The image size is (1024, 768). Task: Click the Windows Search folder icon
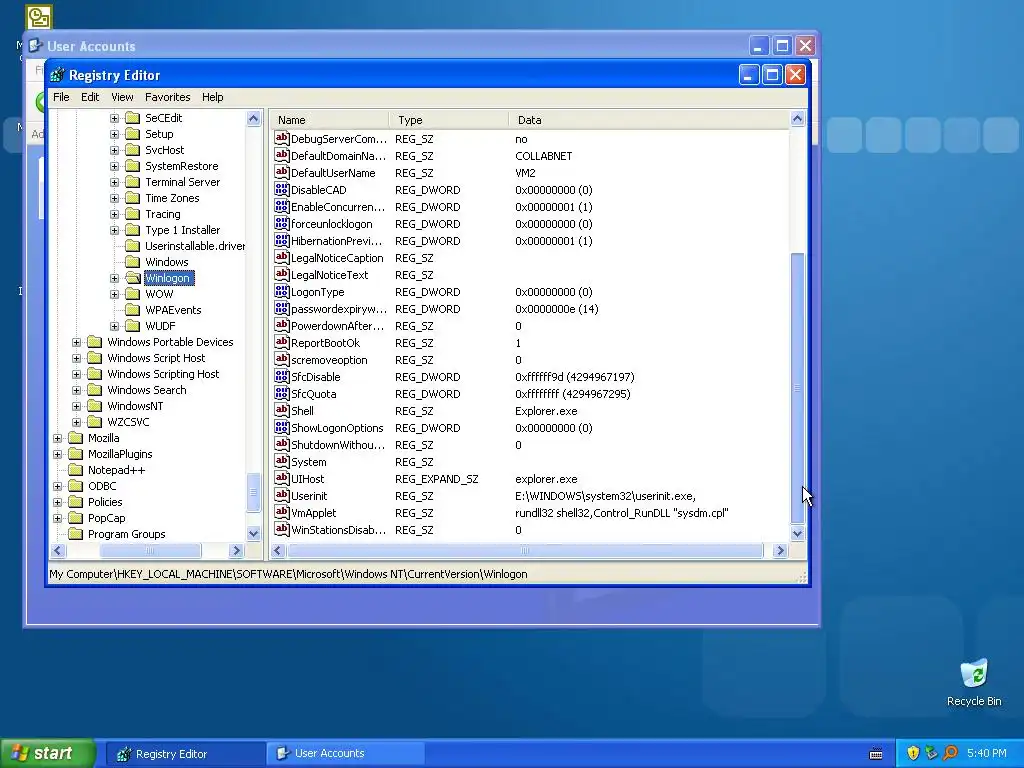(95, 390)
